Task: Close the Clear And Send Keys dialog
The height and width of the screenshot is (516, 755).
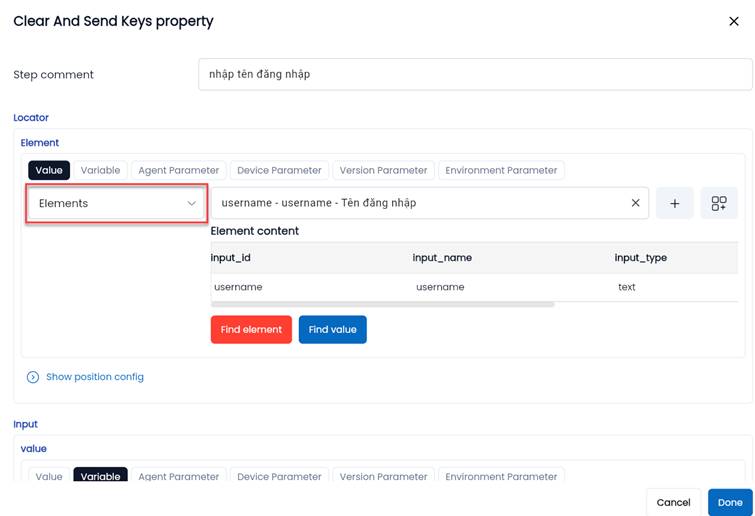Action: pos(734,21)
